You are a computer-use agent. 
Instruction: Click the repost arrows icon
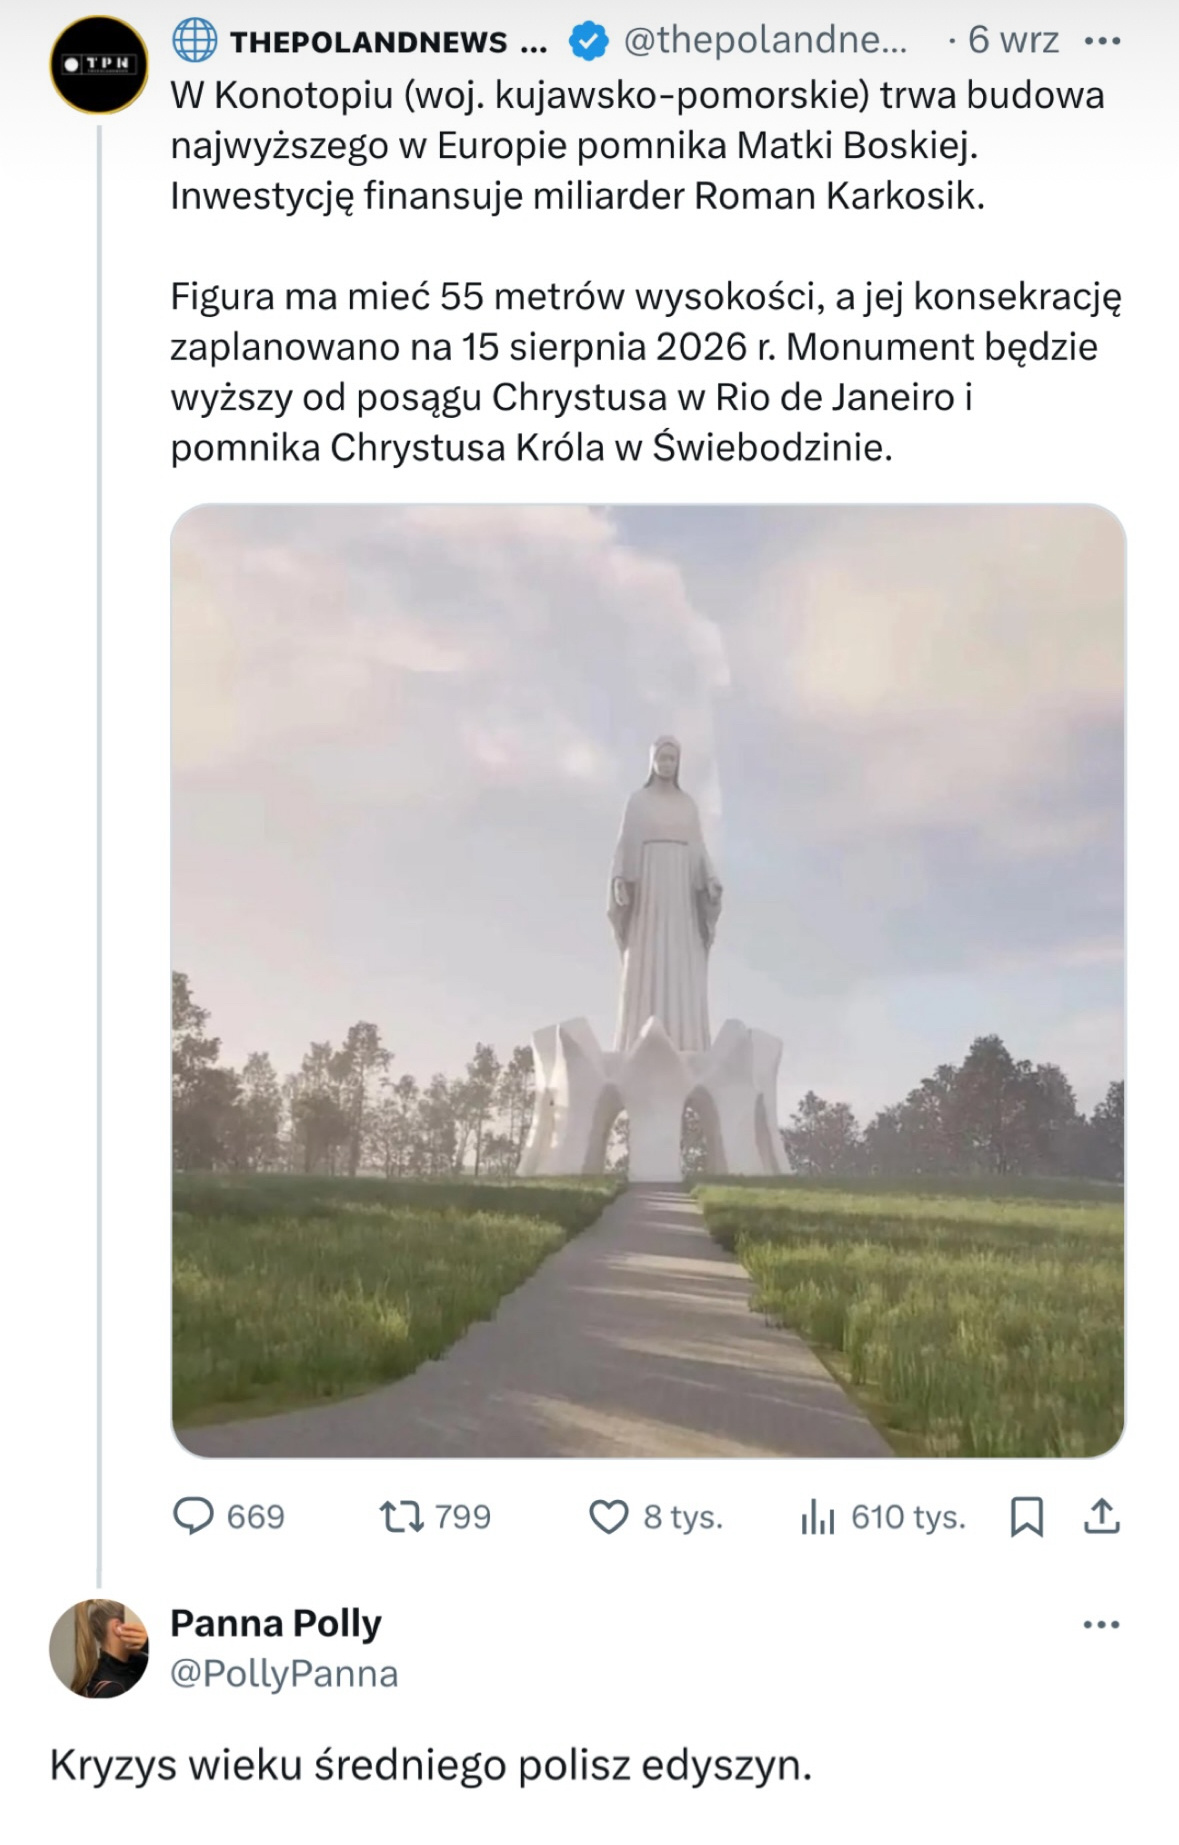click(x=402, y=1516)
